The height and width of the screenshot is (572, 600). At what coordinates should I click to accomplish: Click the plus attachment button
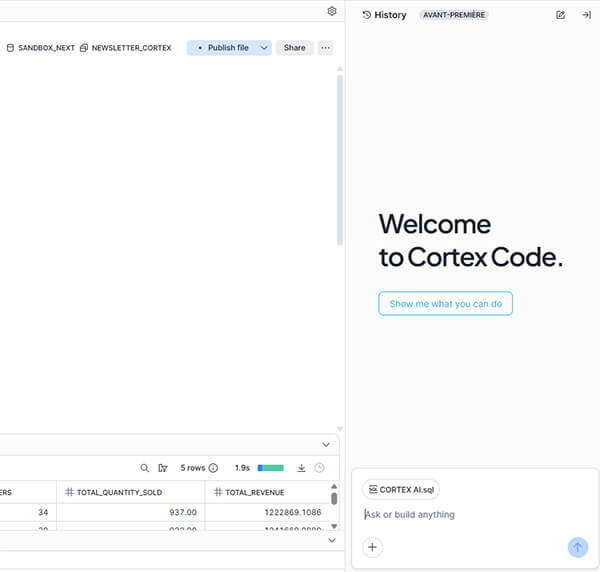[372, 547]
